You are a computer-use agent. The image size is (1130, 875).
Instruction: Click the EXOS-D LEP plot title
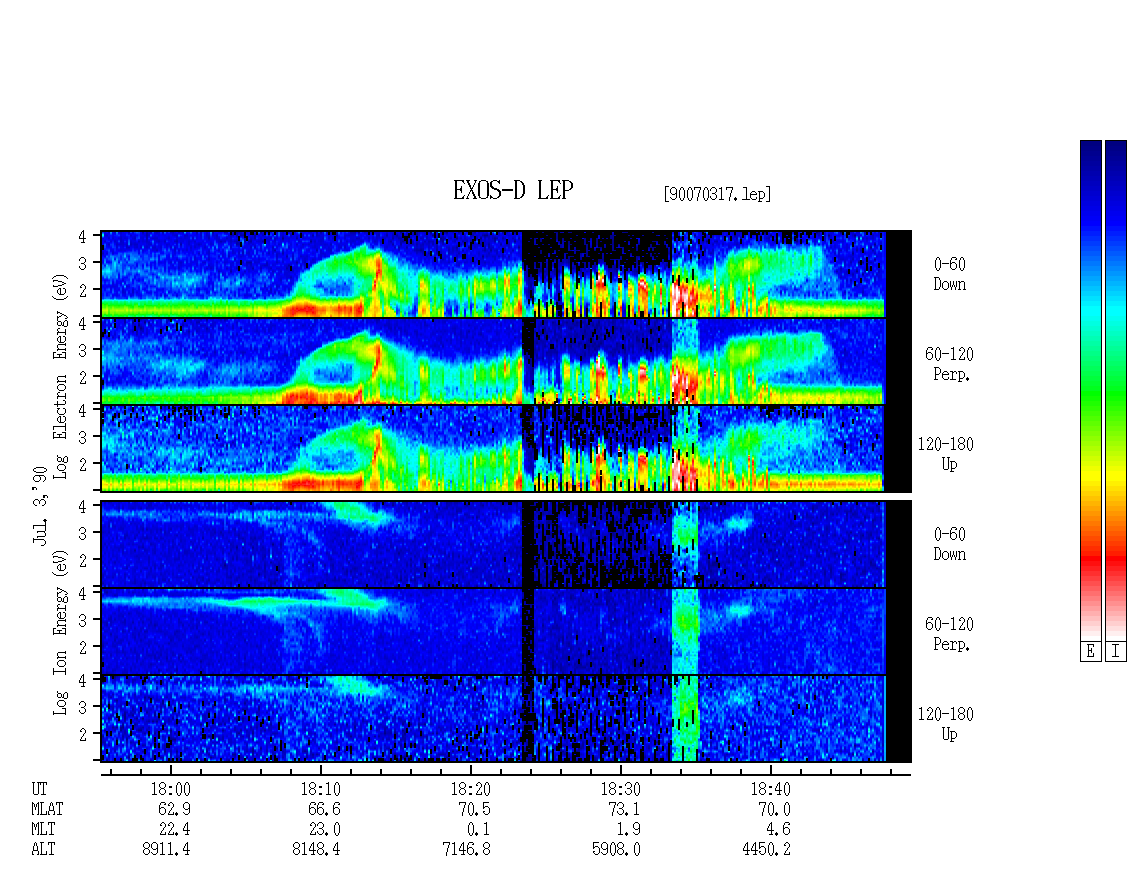point(513,190)
